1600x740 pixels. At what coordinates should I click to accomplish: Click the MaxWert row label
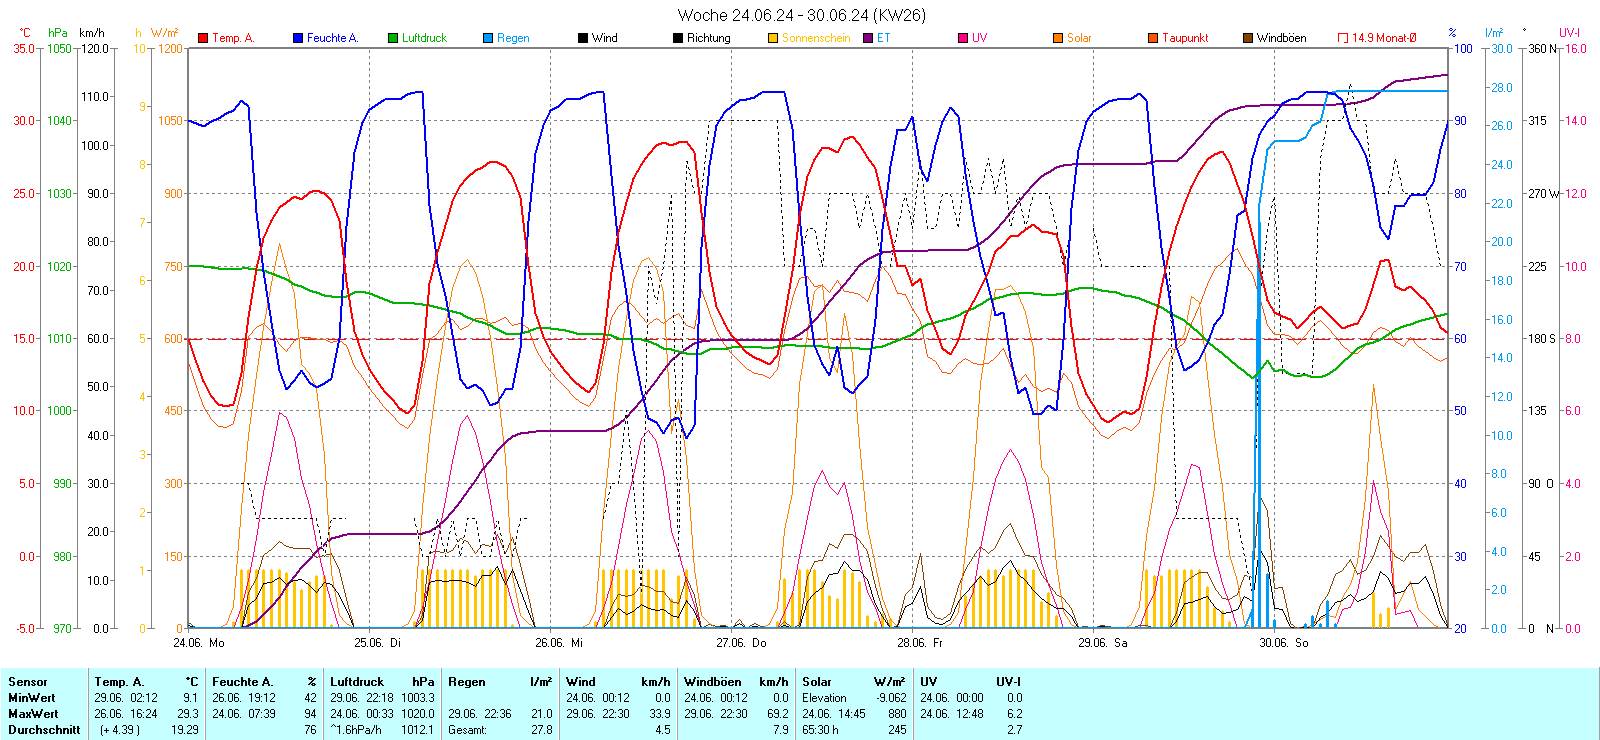pyautogui.click(x=33, y=714)
